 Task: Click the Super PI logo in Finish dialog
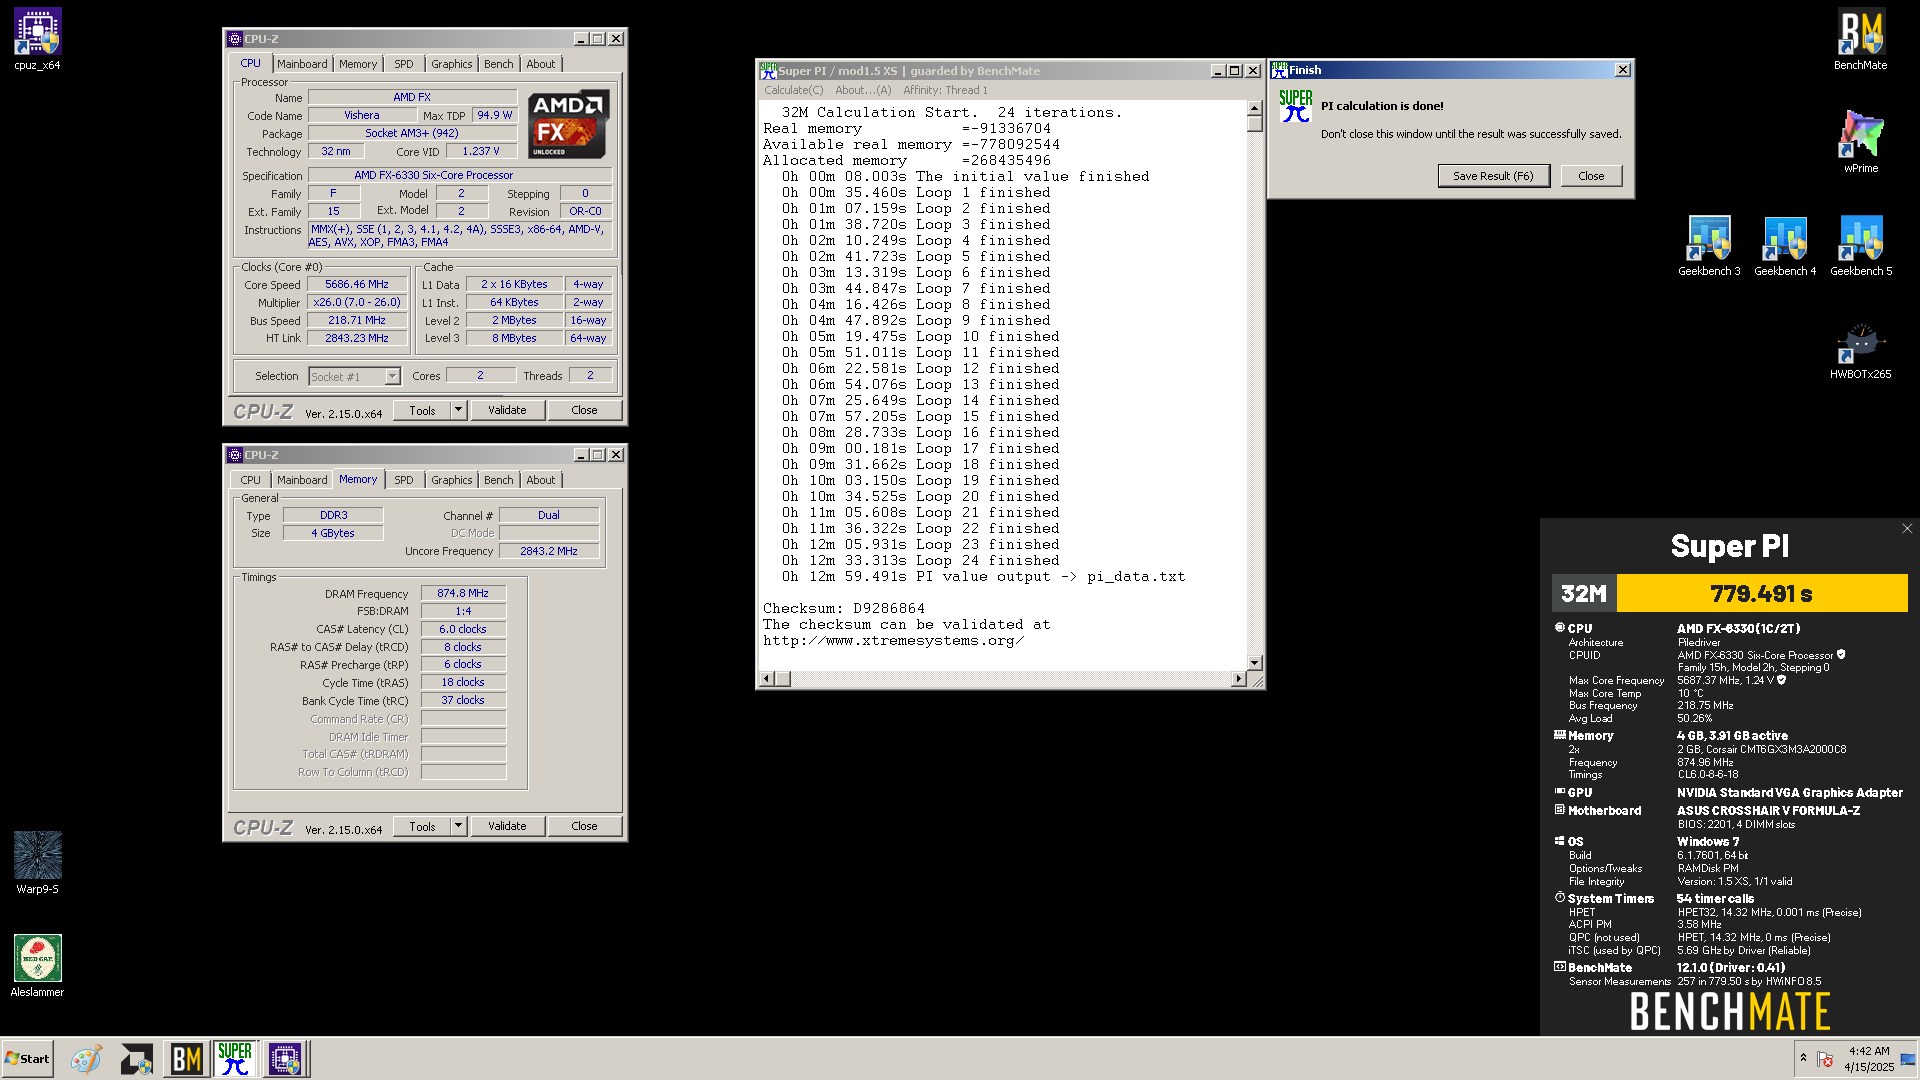pos(1296,106)
